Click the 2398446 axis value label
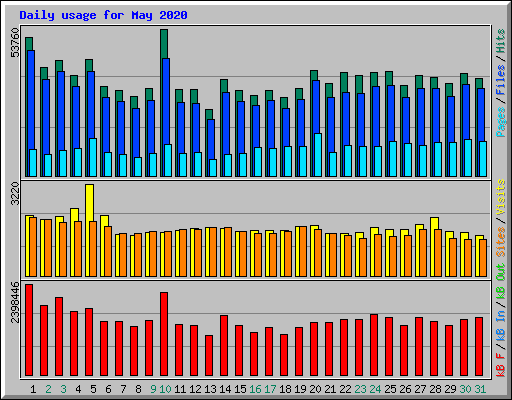512x400 pixels. (x=15, y=302)
